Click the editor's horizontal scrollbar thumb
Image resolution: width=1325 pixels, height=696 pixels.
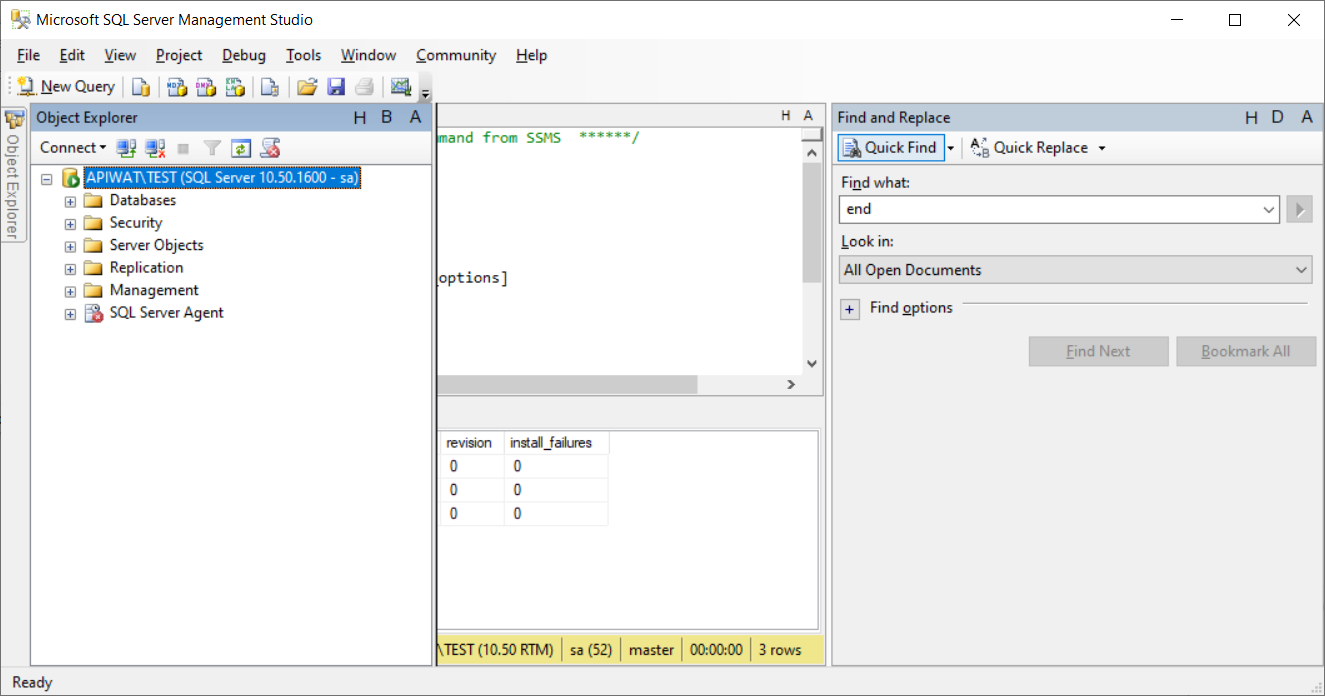(567, 384)
